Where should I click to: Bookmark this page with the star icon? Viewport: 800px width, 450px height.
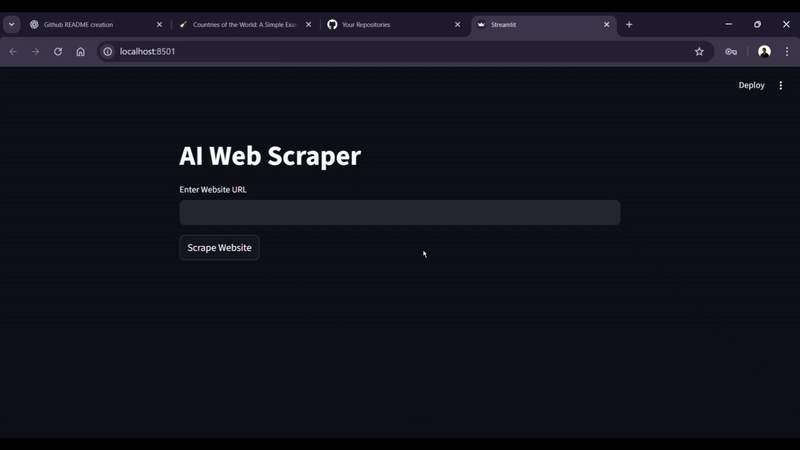(x=699, y=52)
